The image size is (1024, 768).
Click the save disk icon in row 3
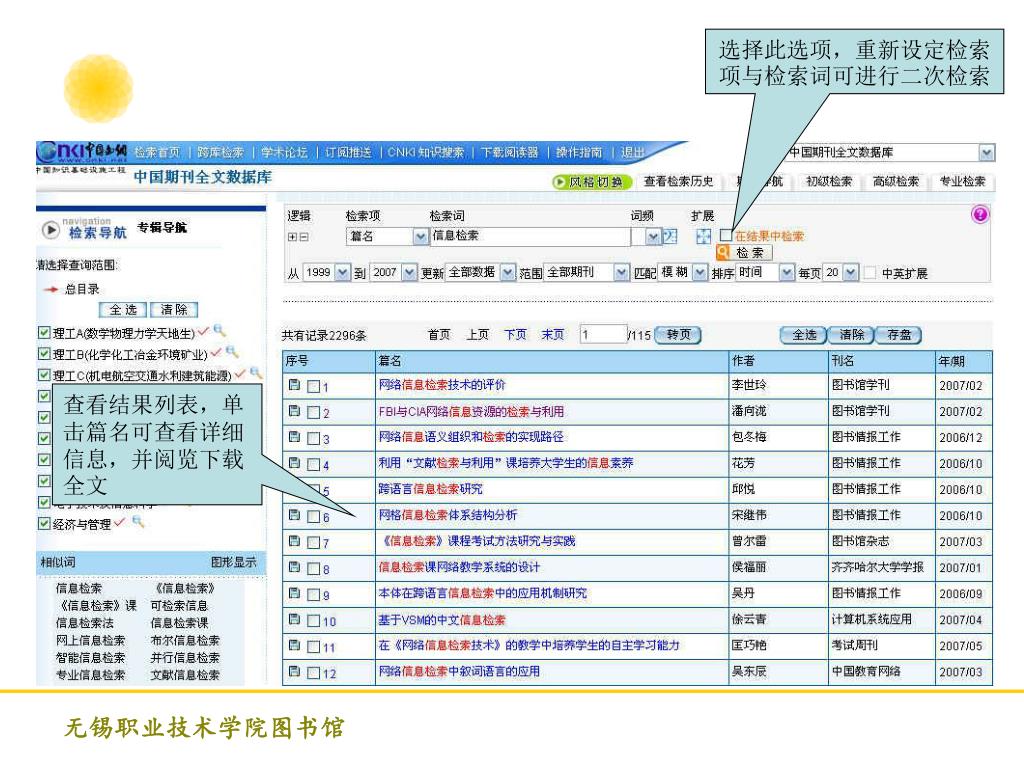pos(295,437)
